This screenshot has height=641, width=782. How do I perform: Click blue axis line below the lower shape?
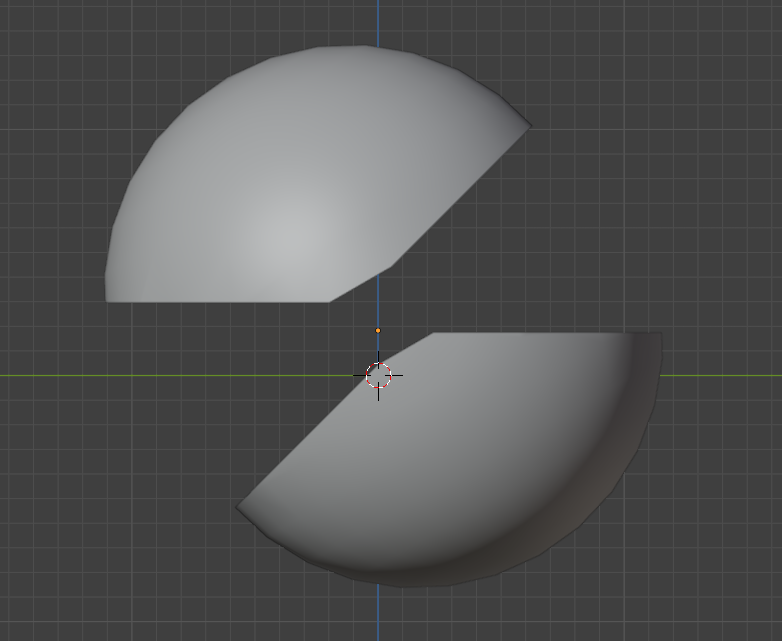coord(378,615)
